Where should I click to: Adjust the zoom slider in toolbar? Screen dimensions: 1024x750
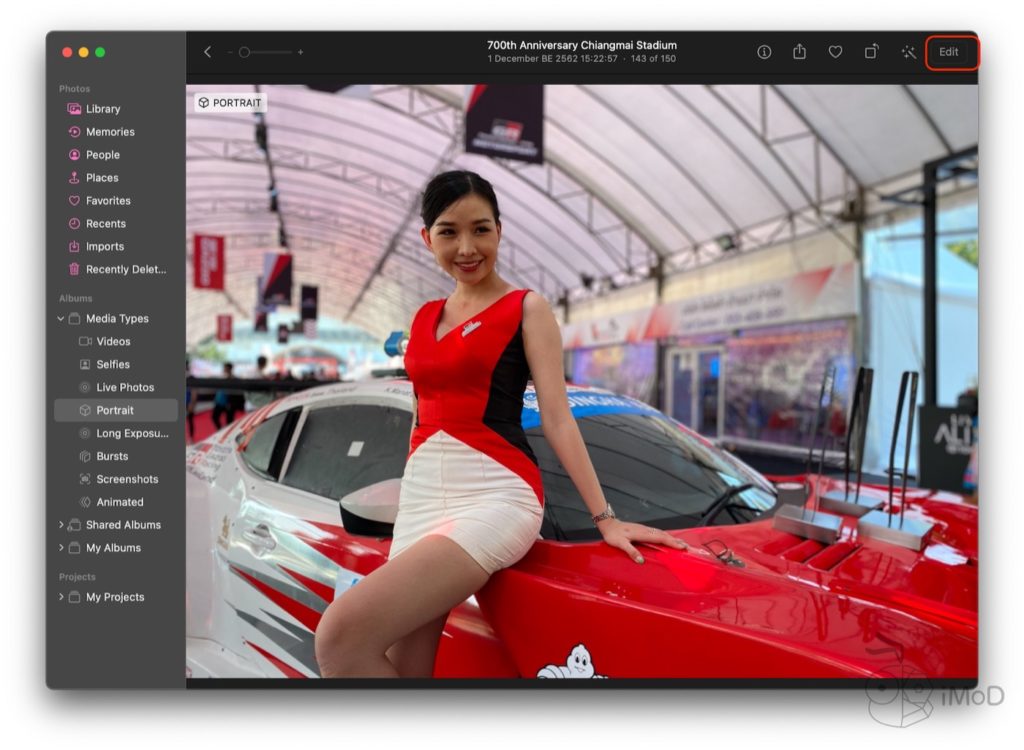pos(245,52)
